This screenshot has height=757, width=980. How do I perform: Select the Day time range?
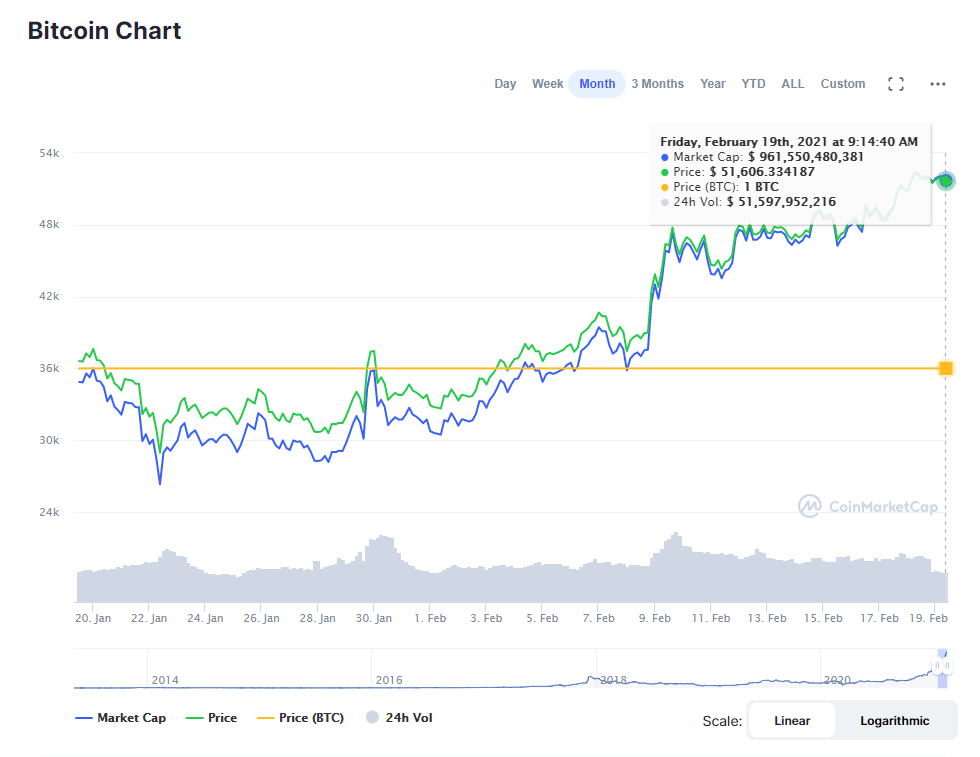(x=505, y=84)
